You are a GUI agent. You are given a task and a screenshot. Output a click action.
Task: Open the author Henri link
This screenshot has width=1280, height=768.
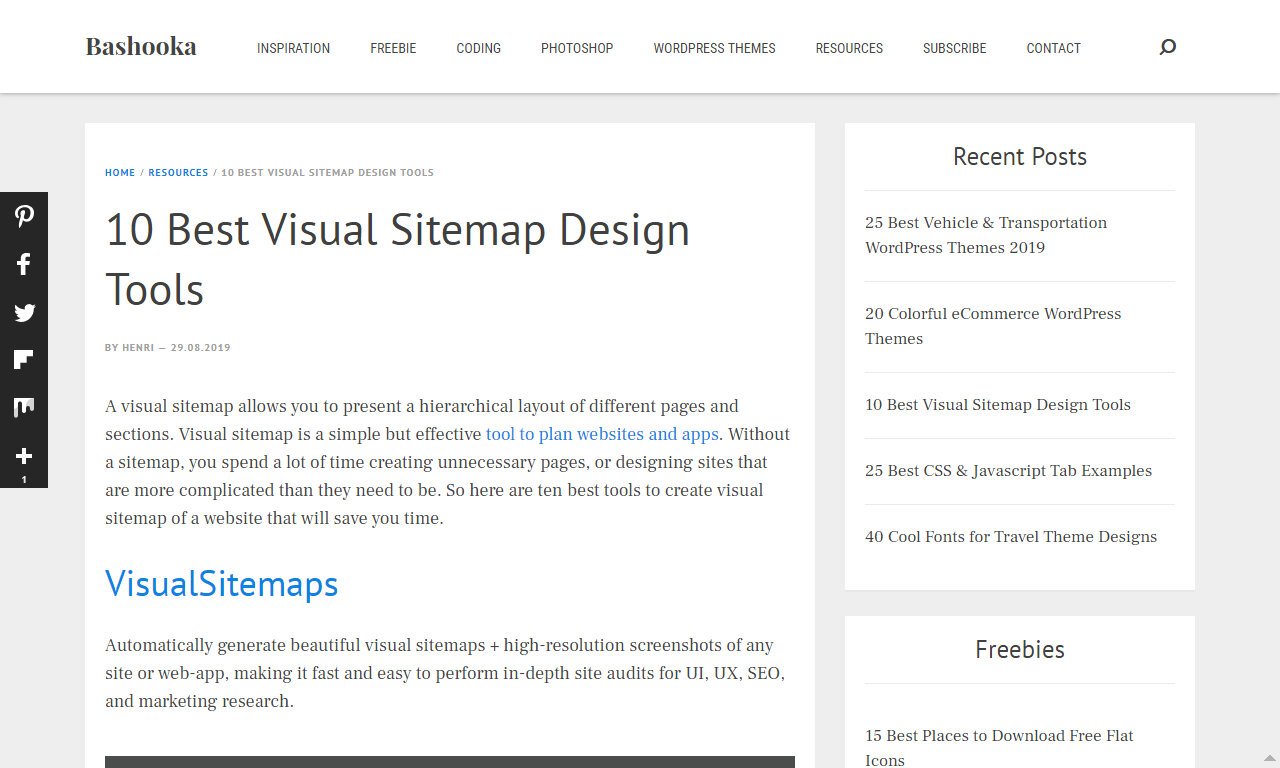point(138,348)
